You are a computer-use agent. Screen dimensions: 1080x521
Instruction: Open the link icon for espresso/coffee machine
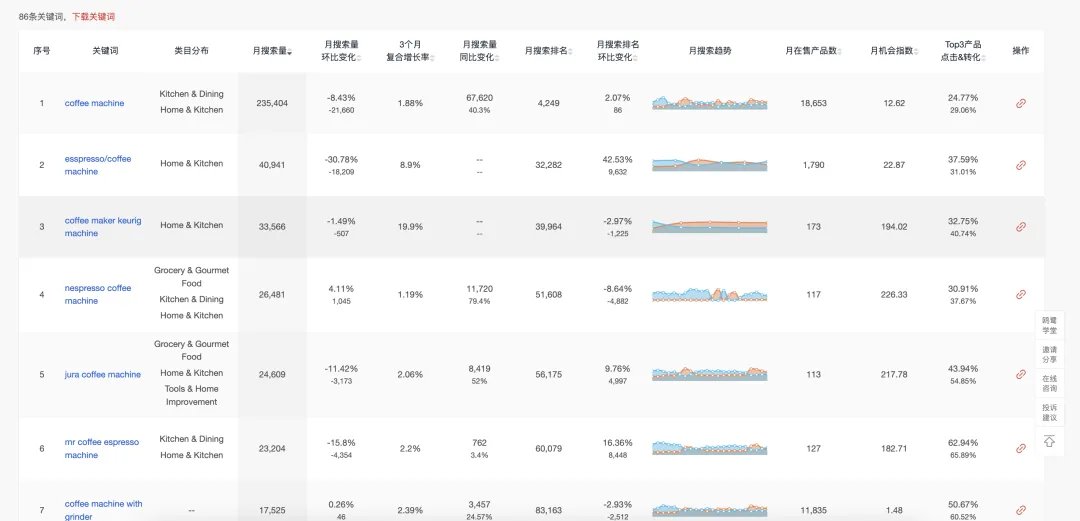[x=1021, y=165]
